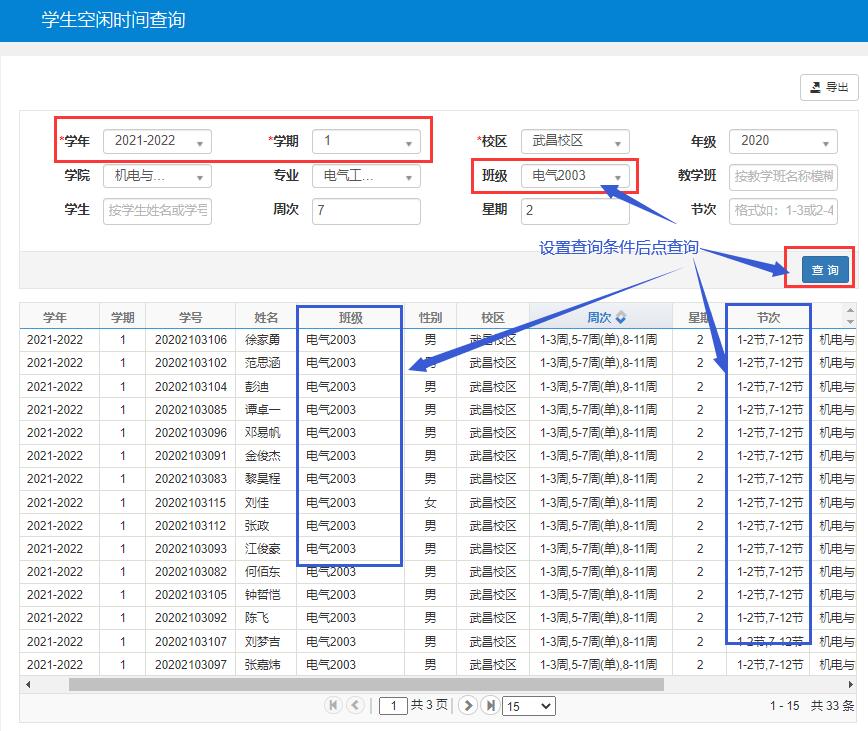The image size is (868, 731).
Task: Click the 学号 column header
Action: pyautogui.click(x=190, y=318)
